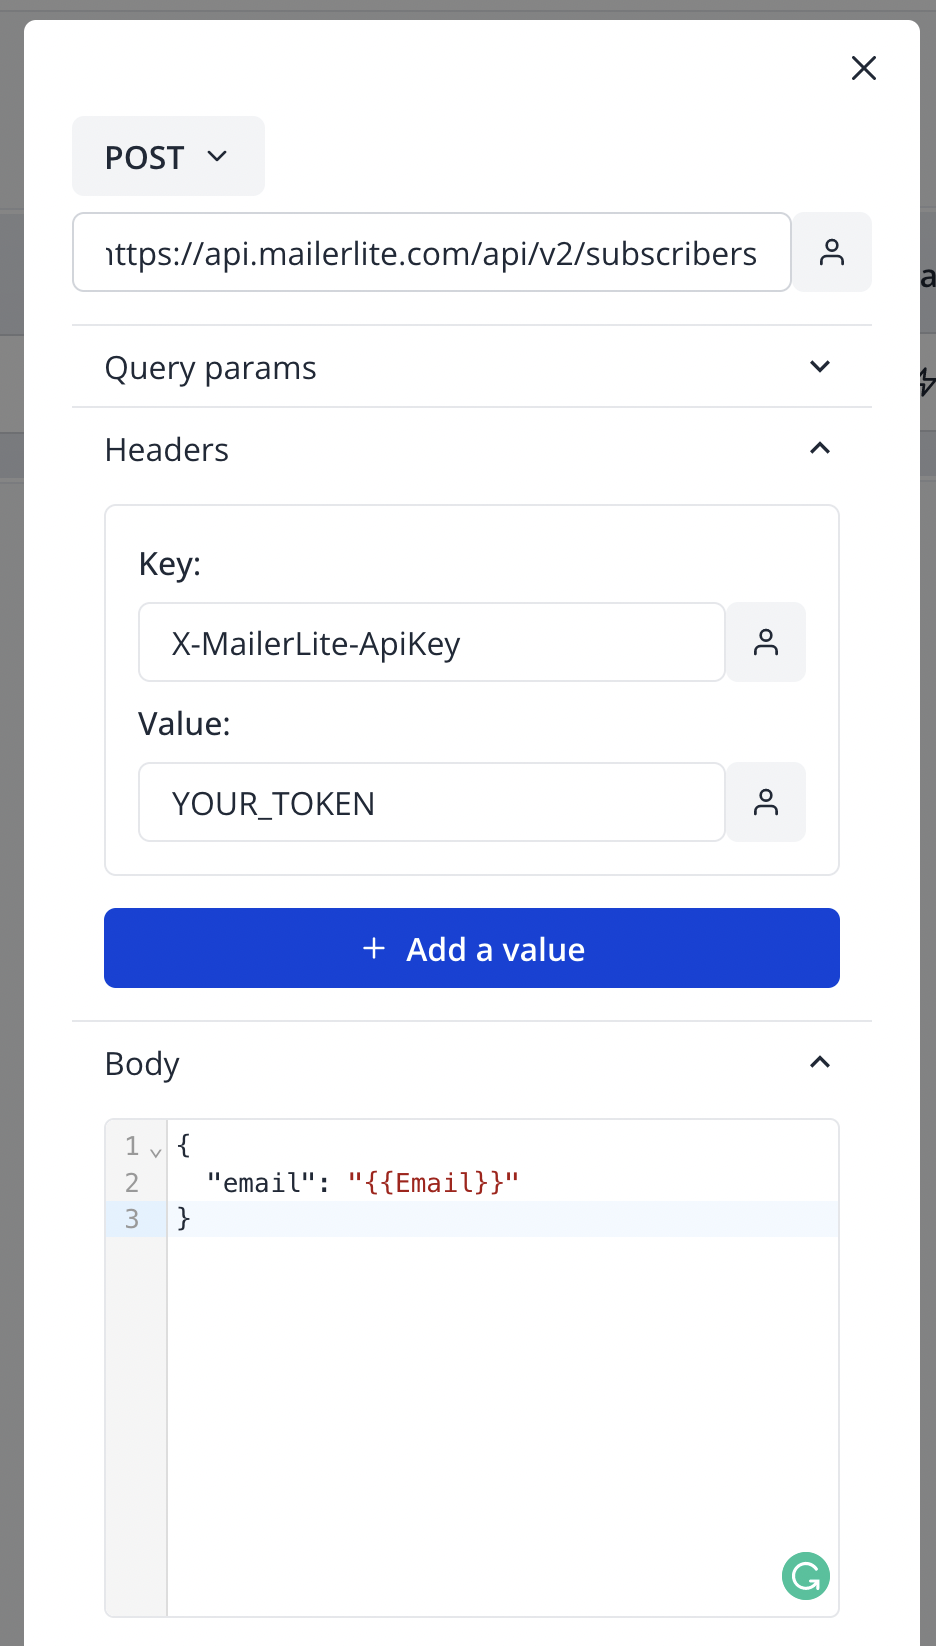Edit the MailerLite subscribers URL field
Viewport: 936px width, 1646px height.
pos(430,252)
